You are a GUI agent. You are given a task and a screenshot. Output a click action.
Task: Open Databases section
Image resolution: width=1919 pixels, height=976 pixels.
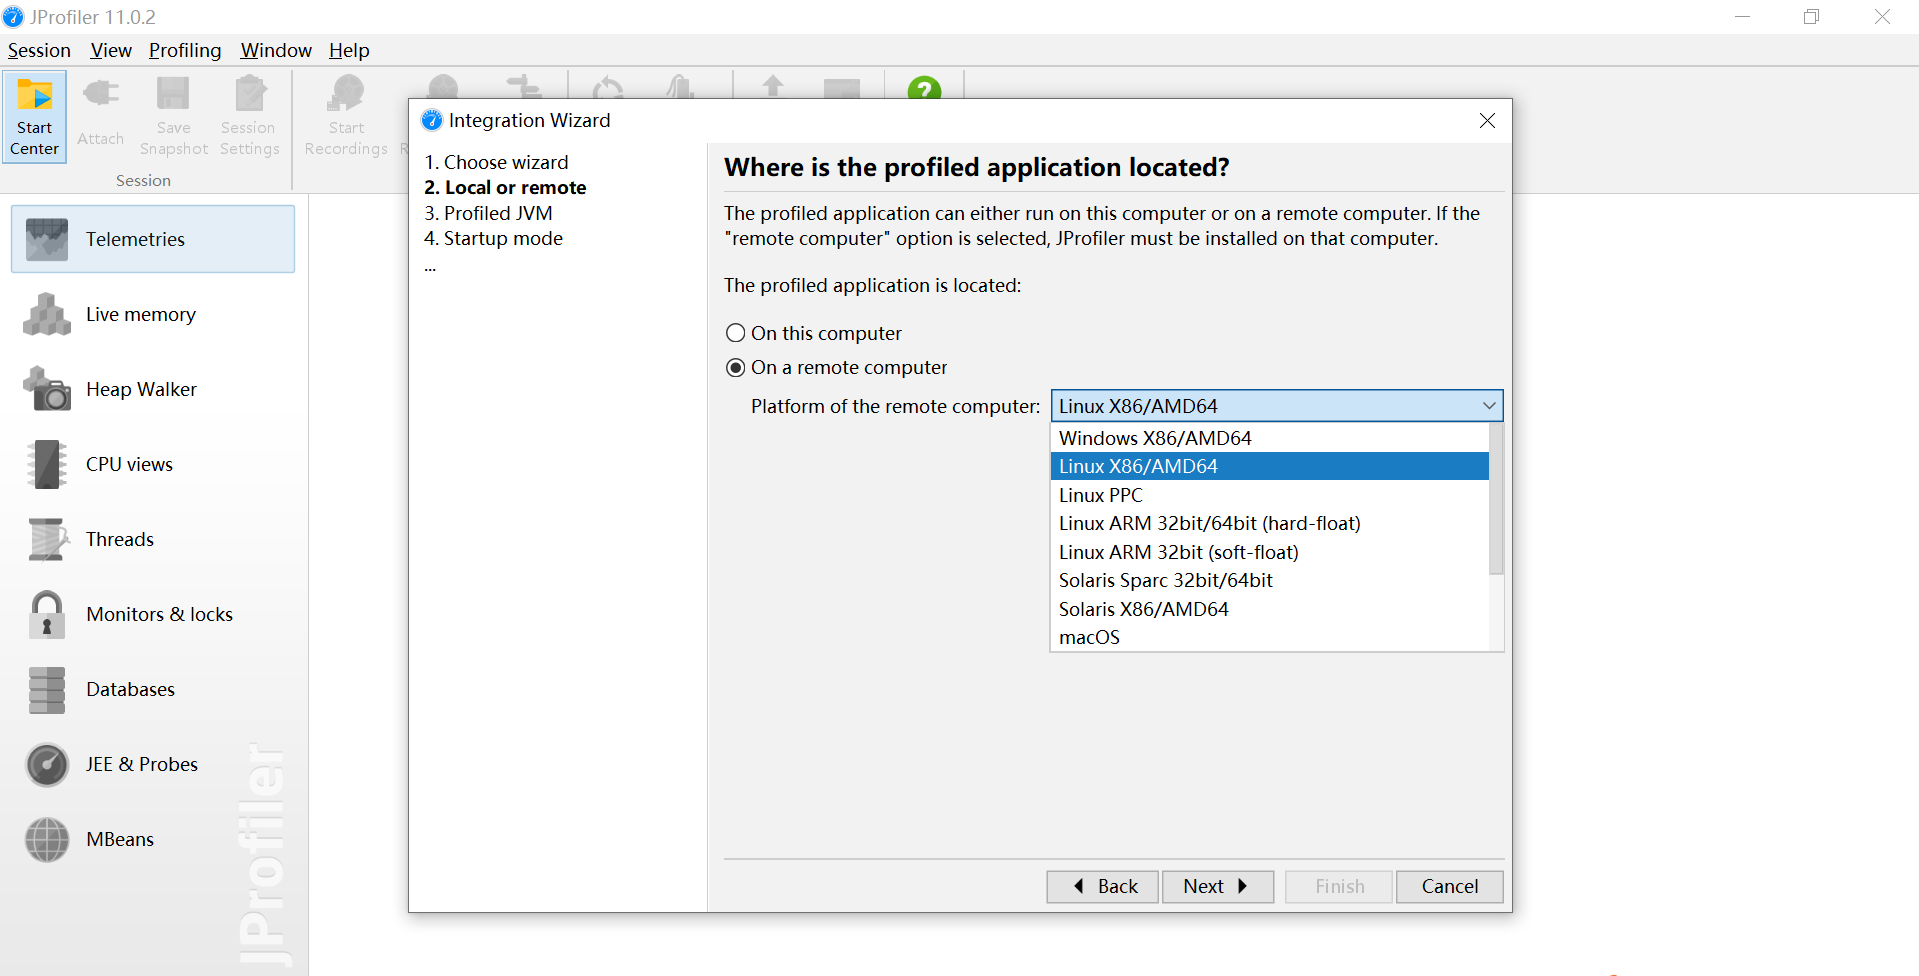tap(153, 689)
